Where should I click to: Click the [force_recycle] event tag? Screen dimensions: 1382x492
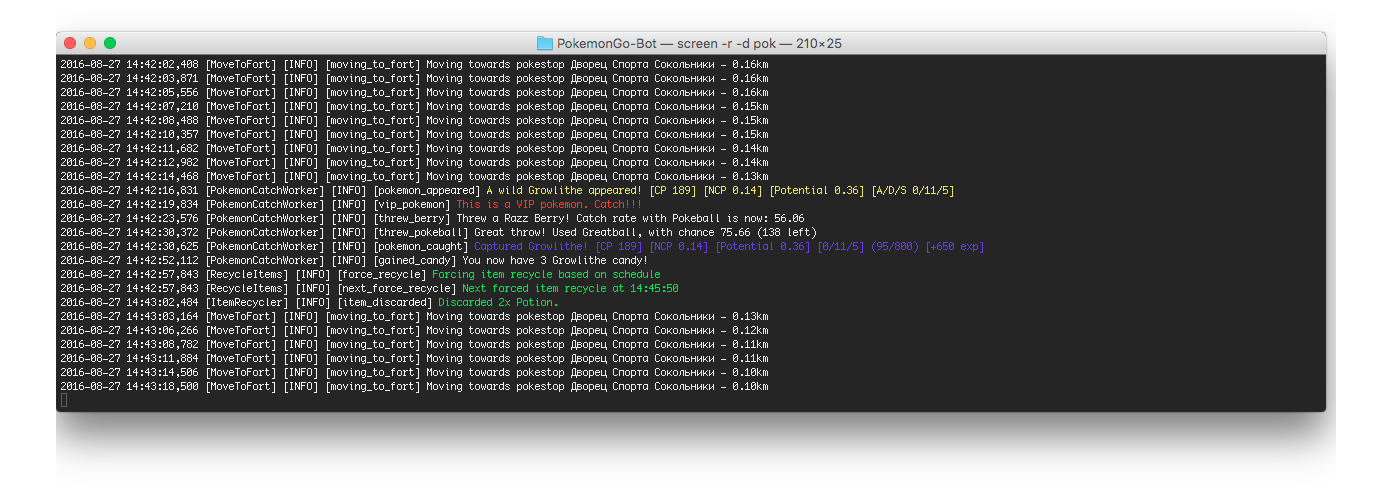coord(381,274)
